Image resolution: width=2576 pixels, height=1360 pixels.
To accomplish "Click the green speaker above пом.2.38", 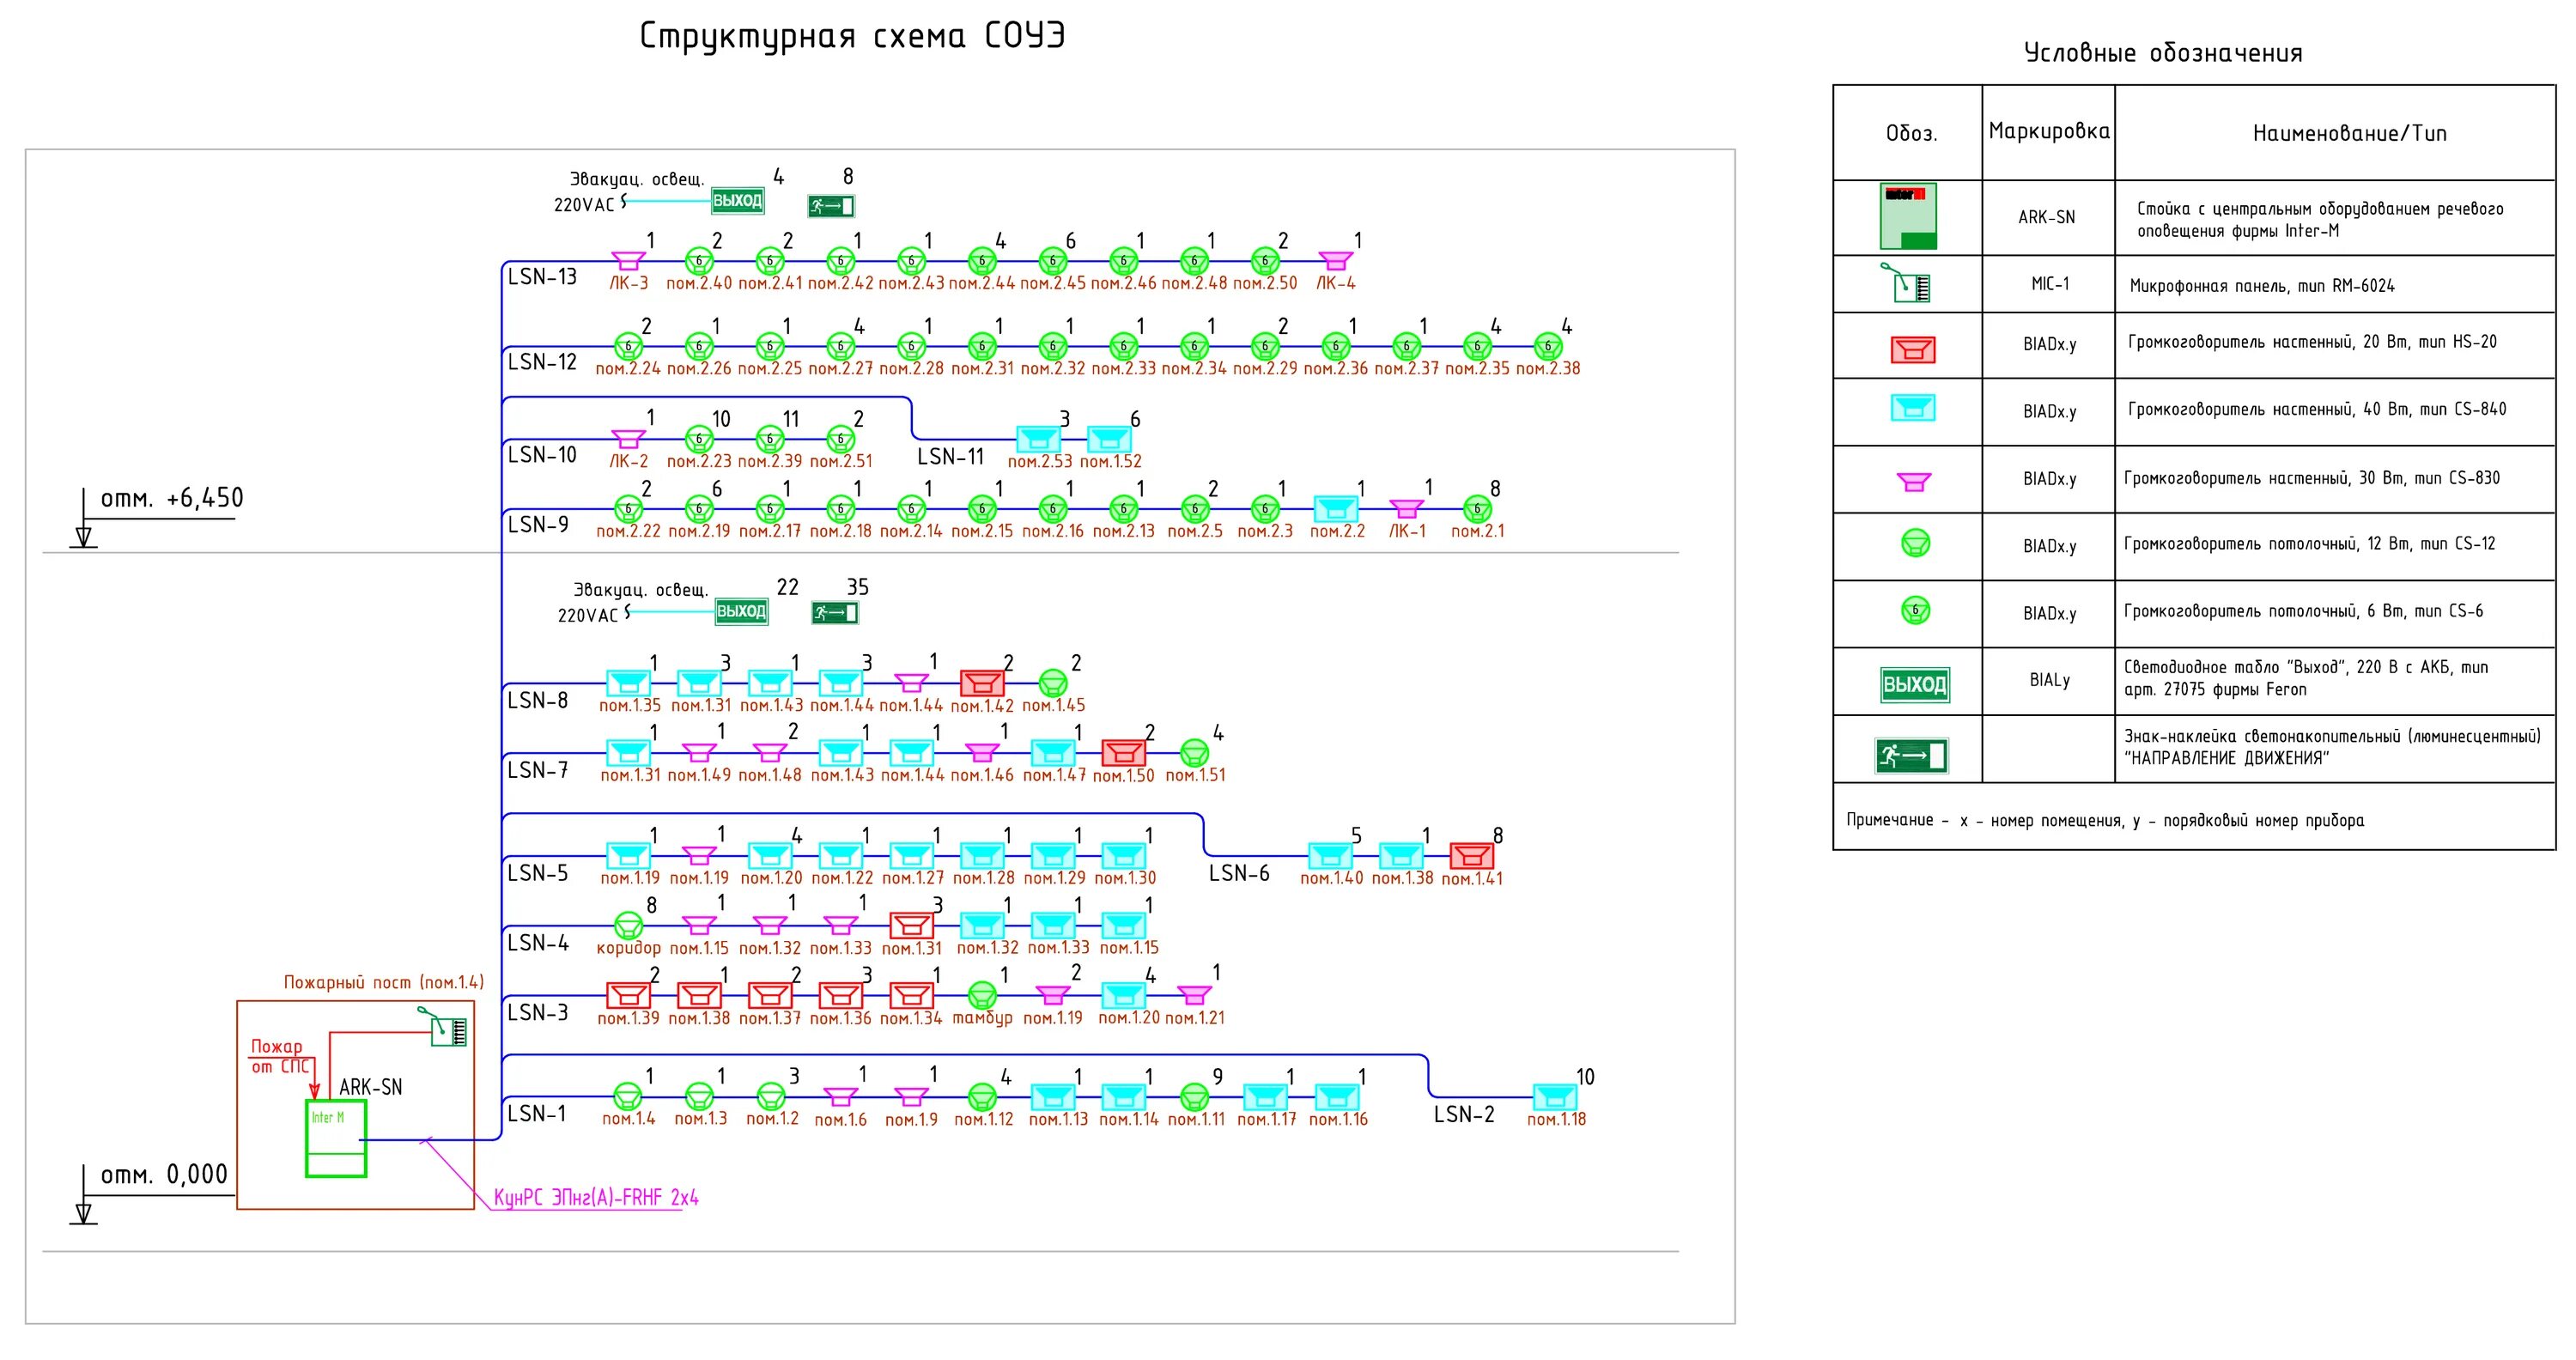I will (x=1548, y=347).
